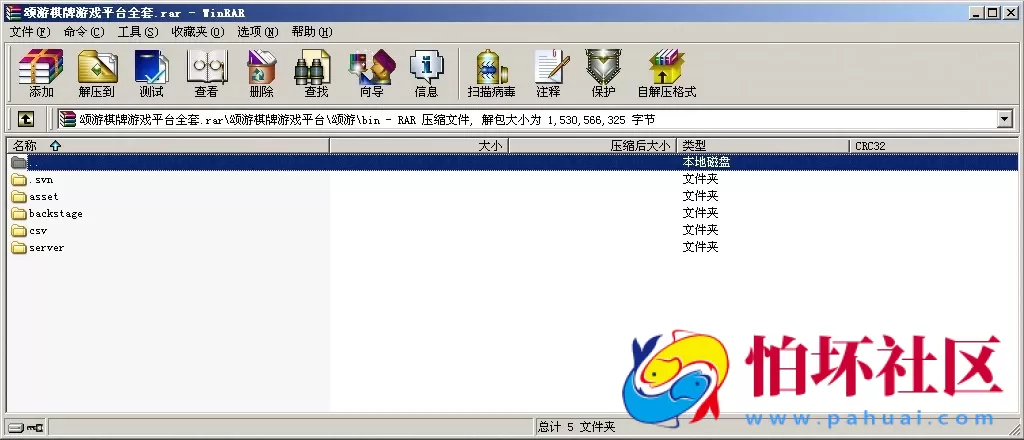The image size is (1024, 440).
Task: Click status bar text "总计 5 文件夹"
Action: pyautogui.click(x=577, y=428)
